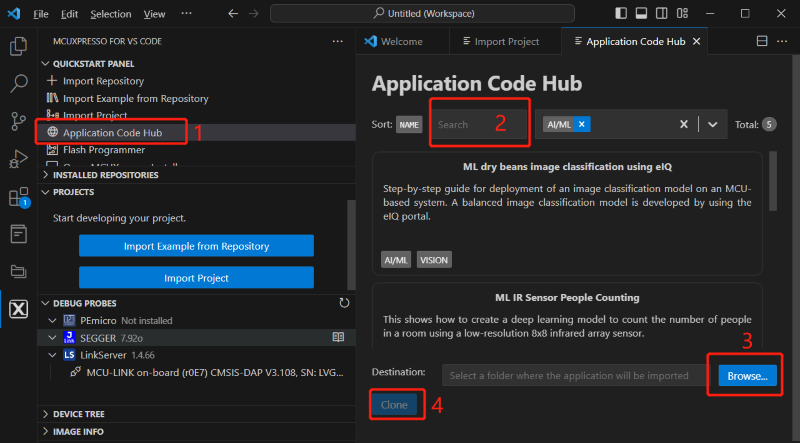The height and width of the screenshot is (443, 800).
Task: Click Import Example from Repository button
Action: pyautogui.click(x=196, y=246)
